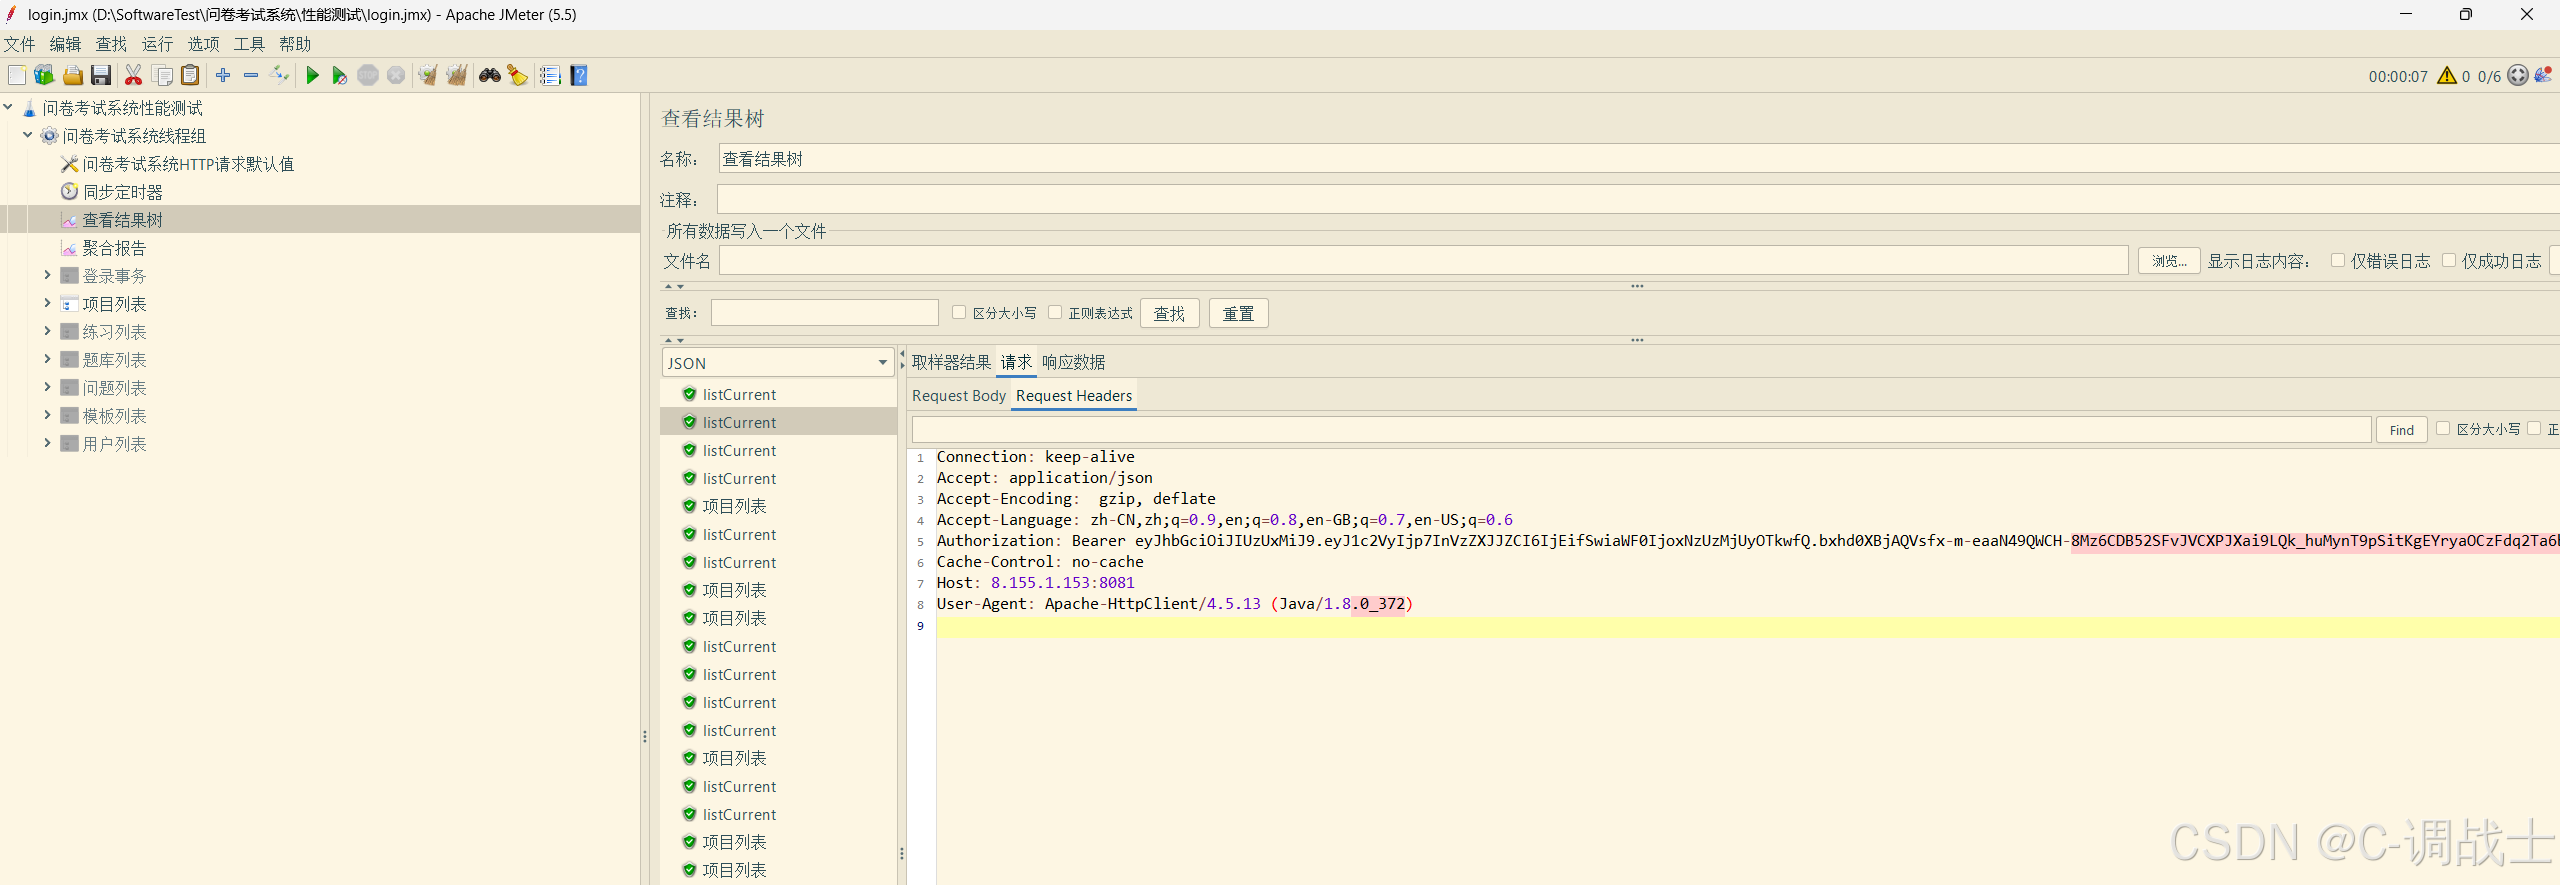This screenshot has width=2560, height=885.
Task: Click the Cut scissors icon
Action: point(133,75)
